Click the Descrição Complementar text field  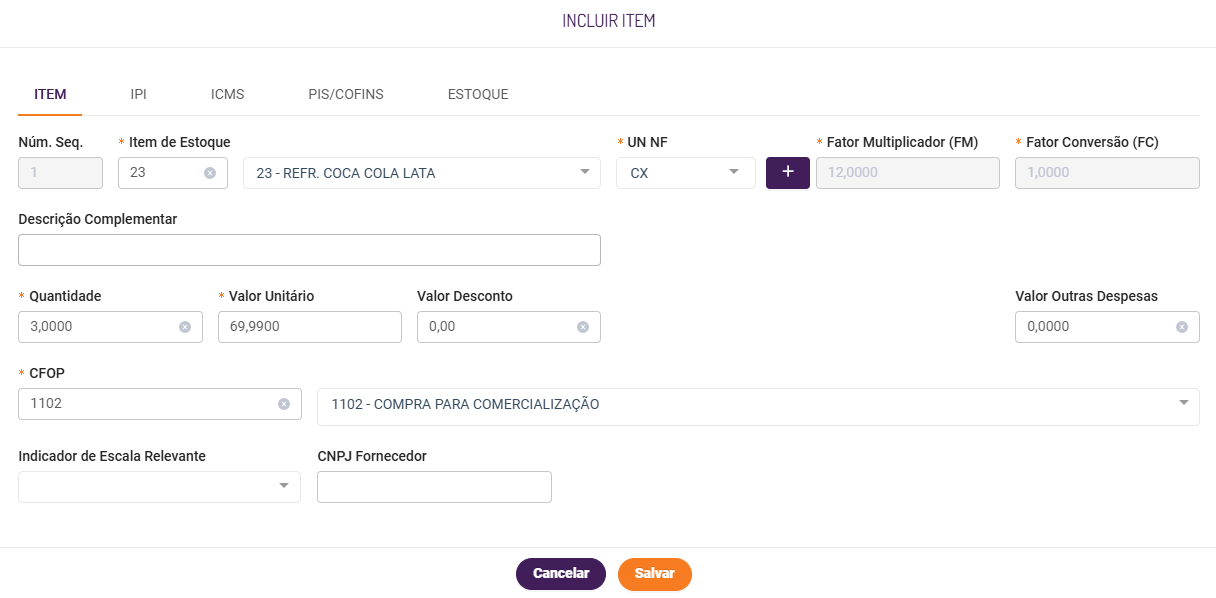[x=309, y=250]
